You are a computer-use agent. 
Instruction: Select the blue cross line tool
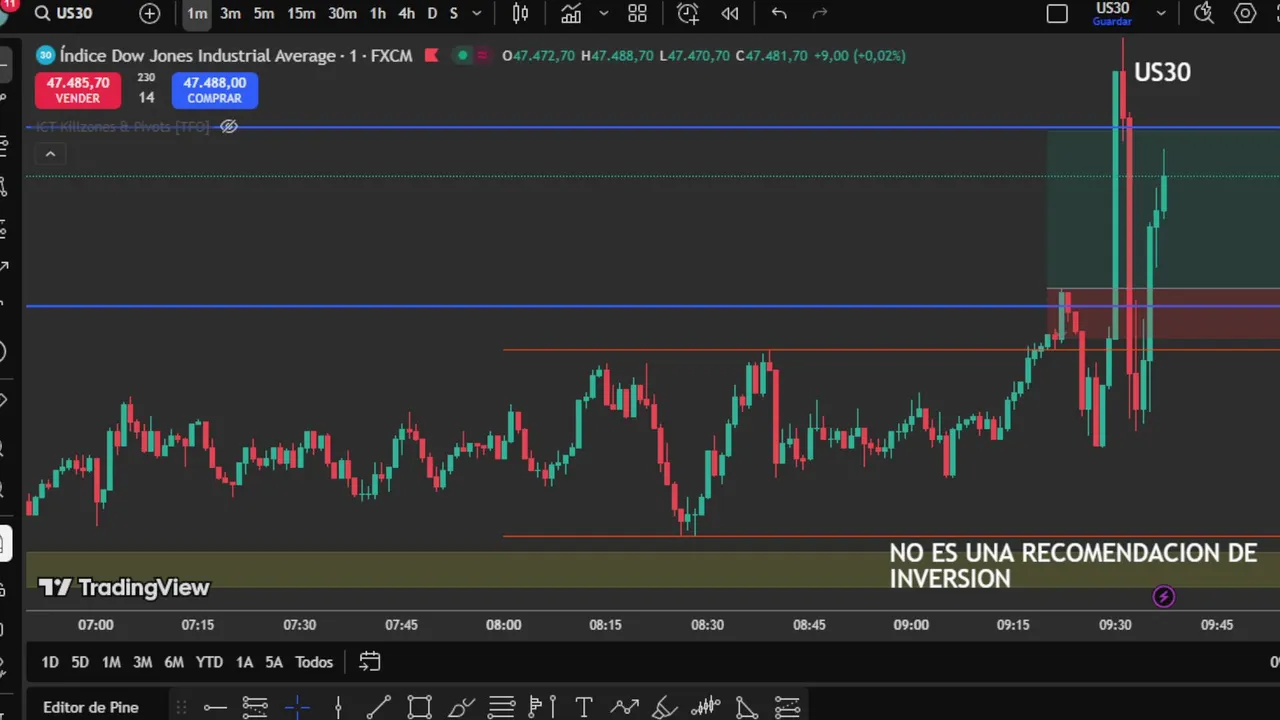coord(297,707)
